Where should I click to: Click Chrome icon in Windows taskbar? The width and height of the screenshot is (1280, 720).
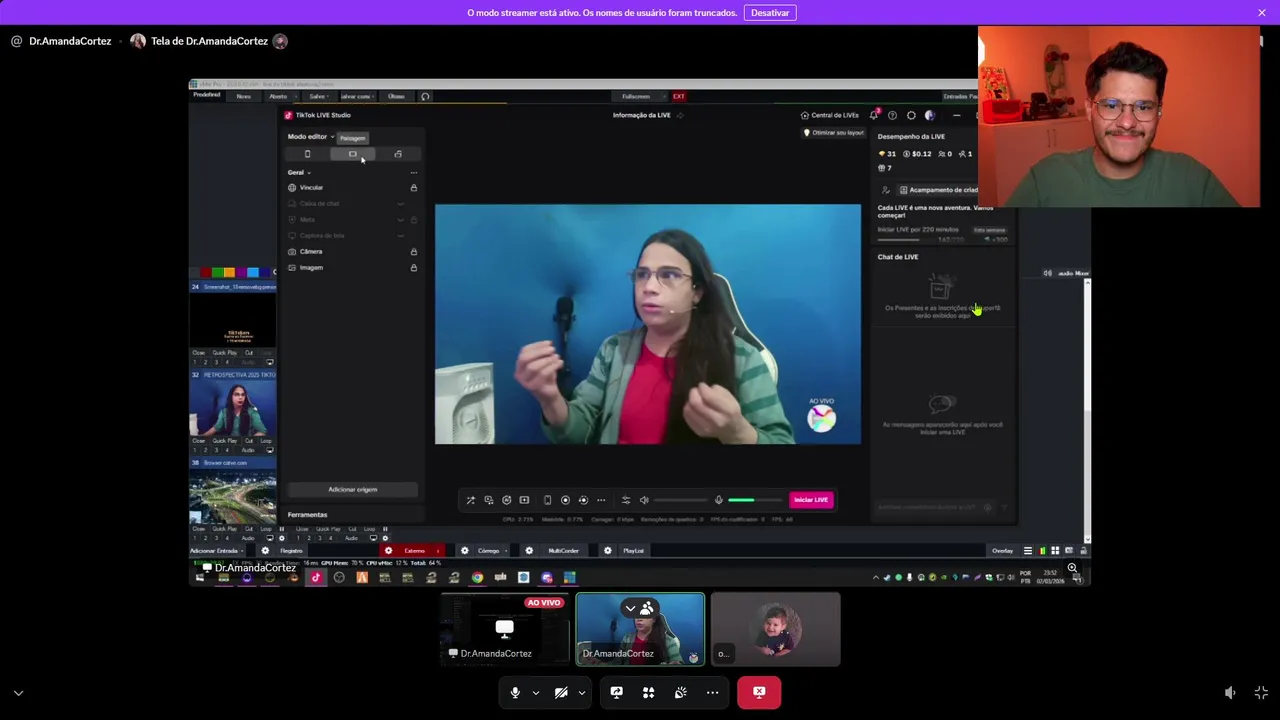(477, 577)
